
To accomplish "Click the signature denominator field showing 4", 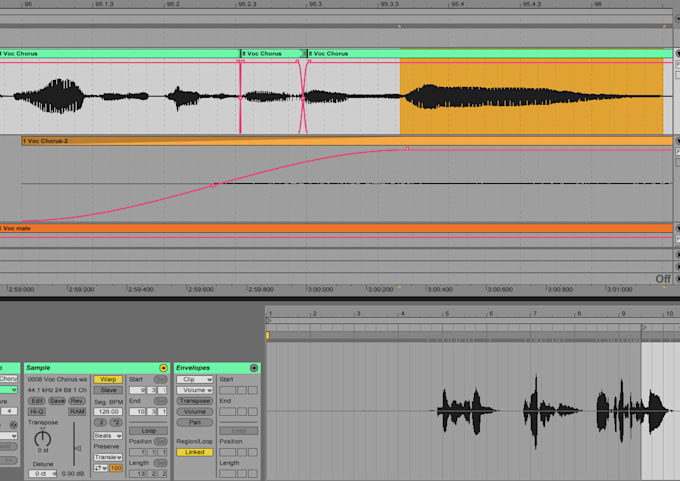I will pyautogui.click(x=8, y=411).
